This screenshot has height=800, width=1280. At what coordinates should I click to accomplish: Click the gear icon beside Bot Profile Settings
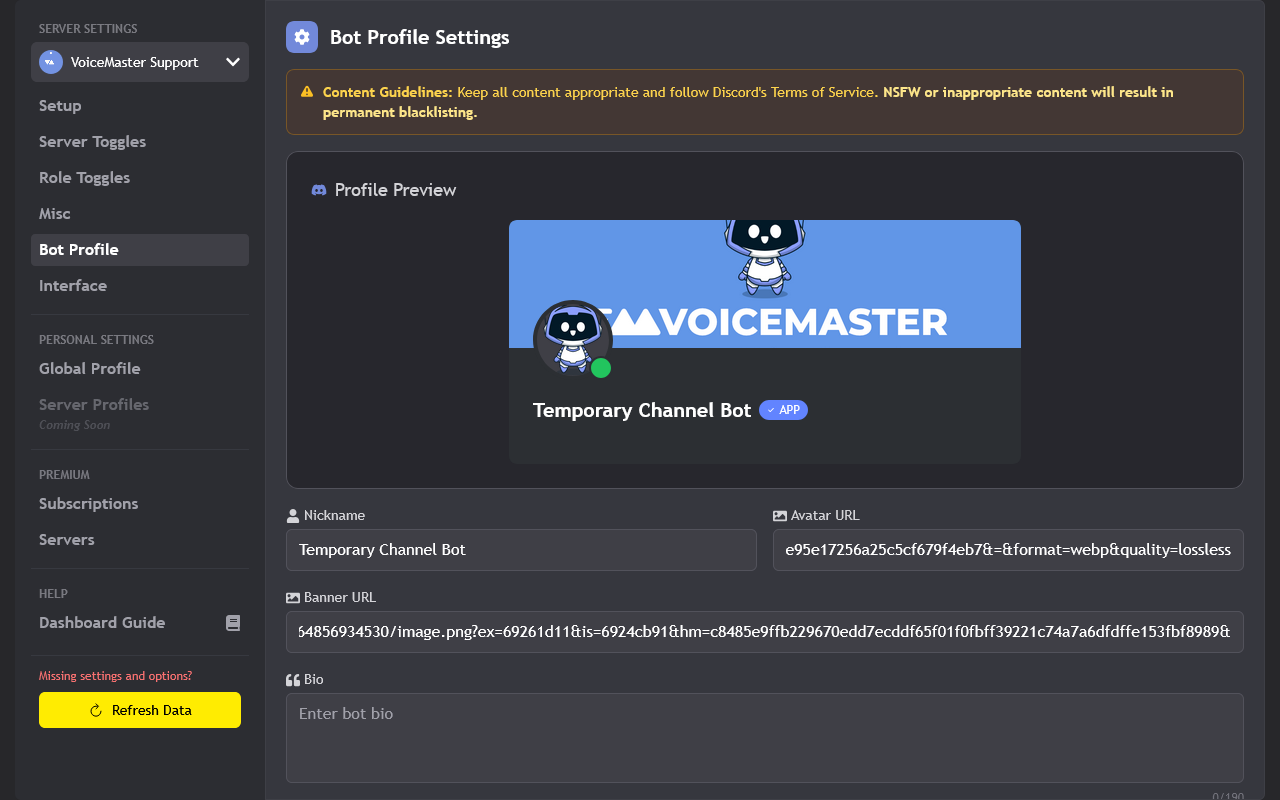click(x=301, y=37)
